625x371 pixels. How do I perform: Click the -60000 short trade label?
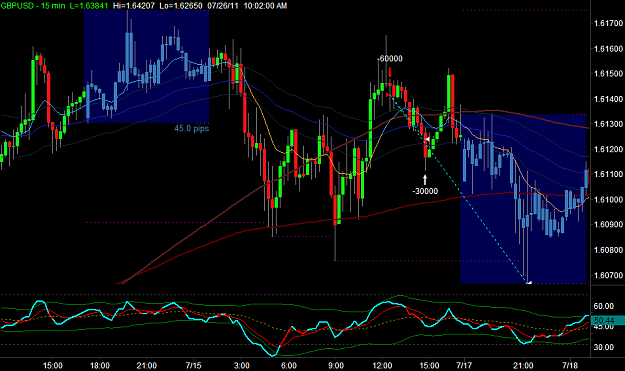click(x=390, y=59)
